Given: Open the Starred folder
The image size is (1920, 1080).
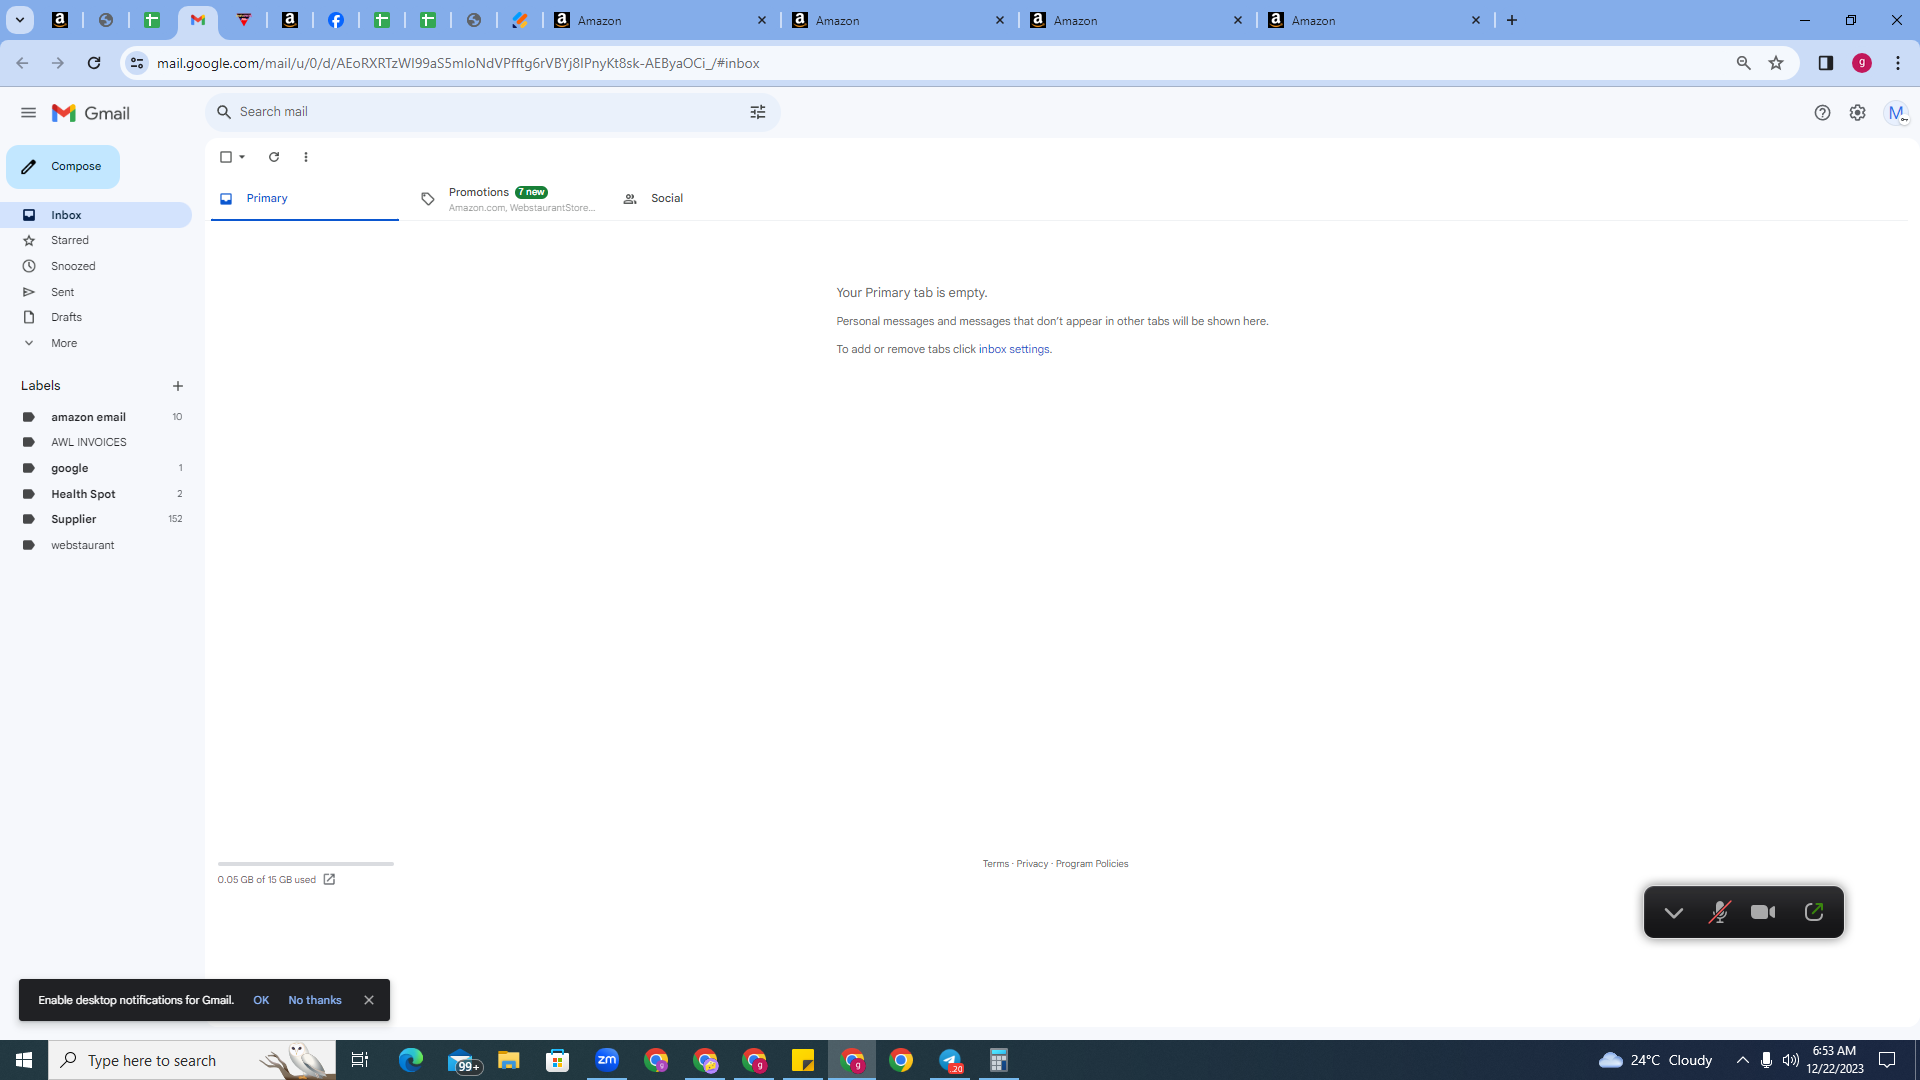Looking at the screenshot, I should coord(96,241).
